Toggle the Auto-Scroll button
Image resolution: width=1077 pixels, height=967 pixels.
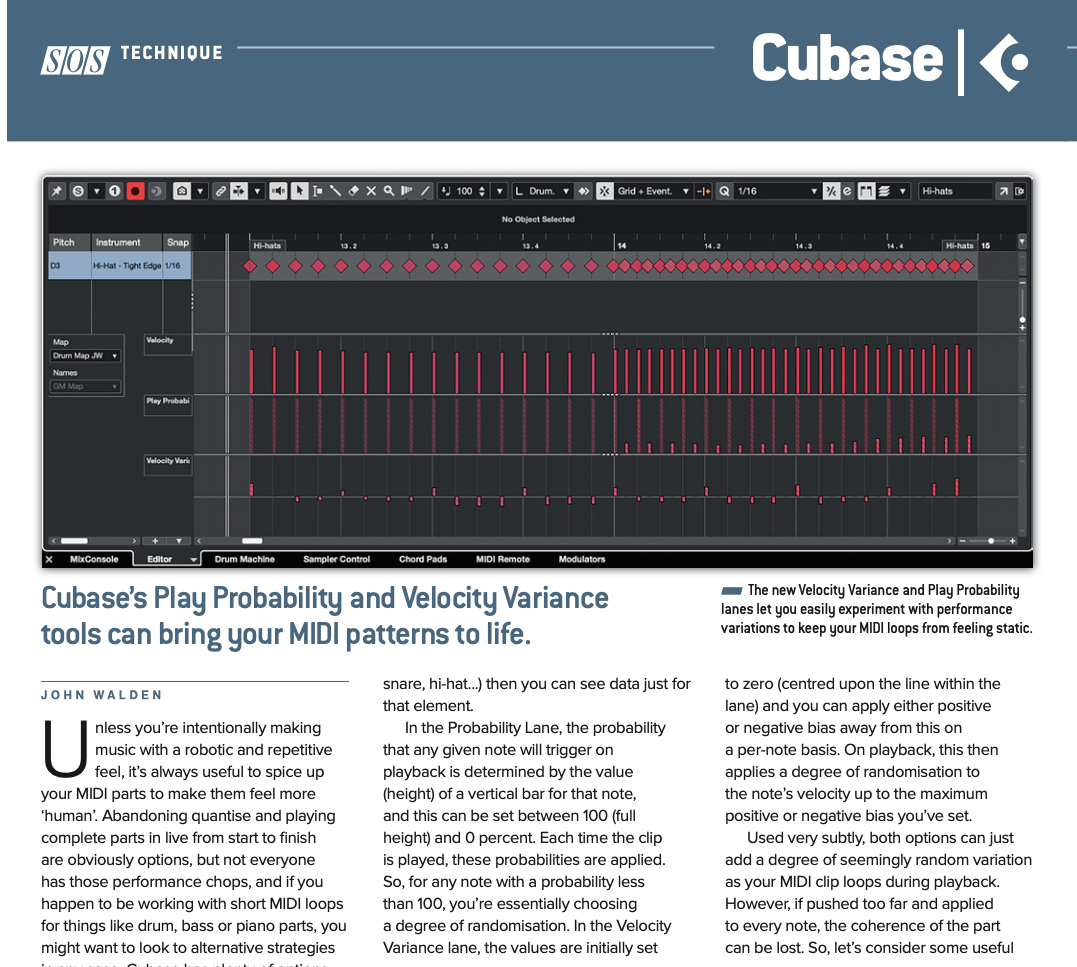click(238, 191)
